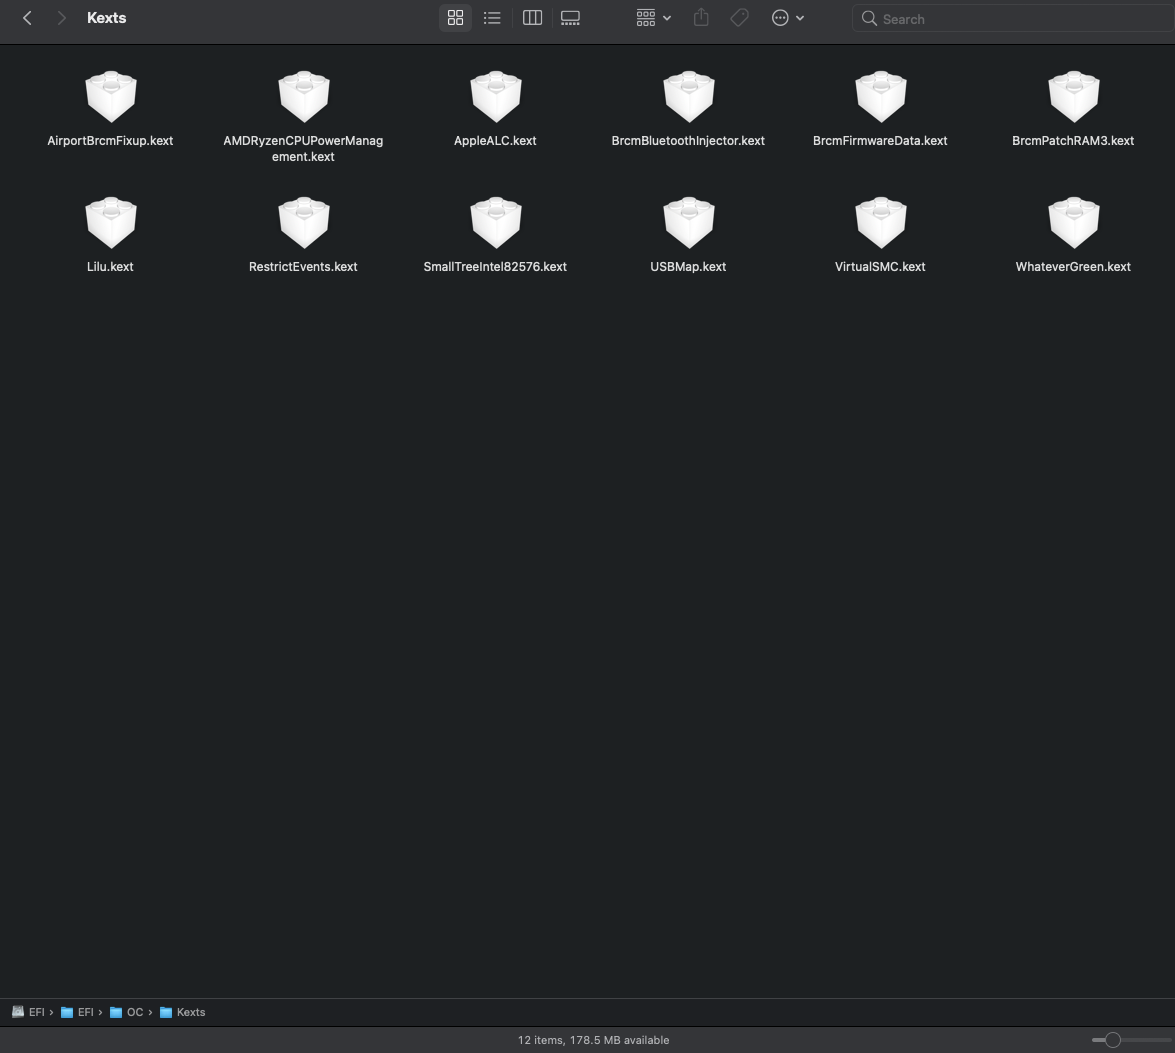
Task: Click the Back navigation button
Action: tap(27, 18)
